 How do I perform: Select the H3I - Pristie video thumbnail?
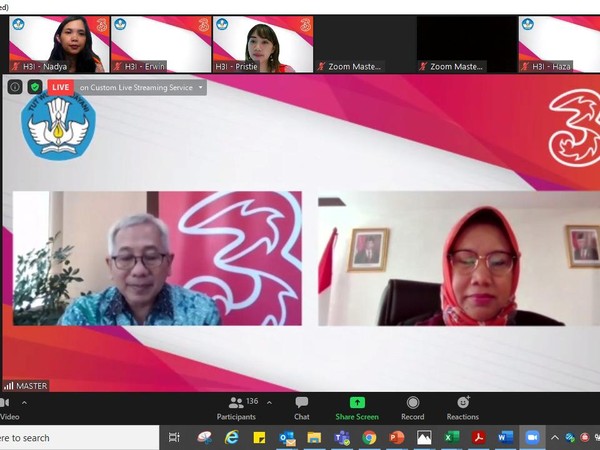tap(263, 44)
